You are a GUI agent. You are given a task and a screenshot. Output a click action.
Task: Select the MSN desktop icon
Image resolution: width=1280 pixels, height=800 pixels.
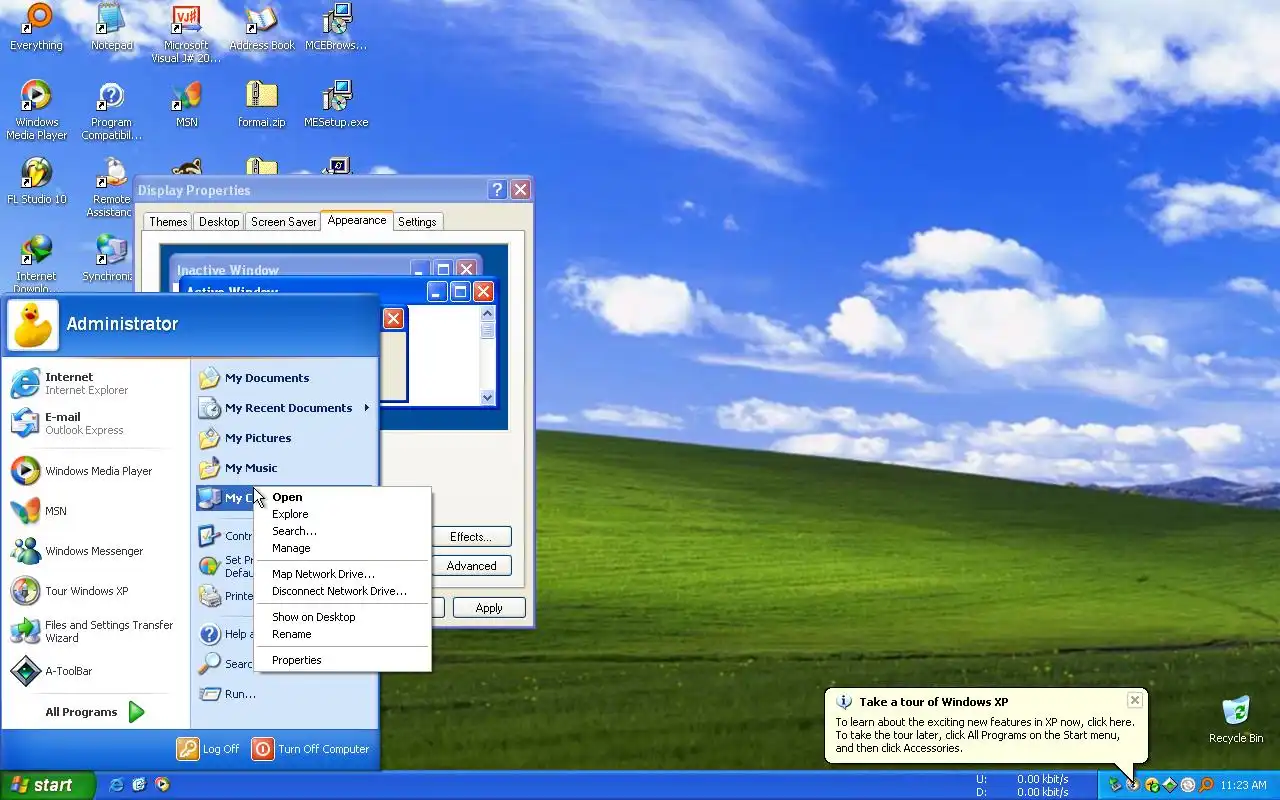pyautogui.click(x=186, y=104)
